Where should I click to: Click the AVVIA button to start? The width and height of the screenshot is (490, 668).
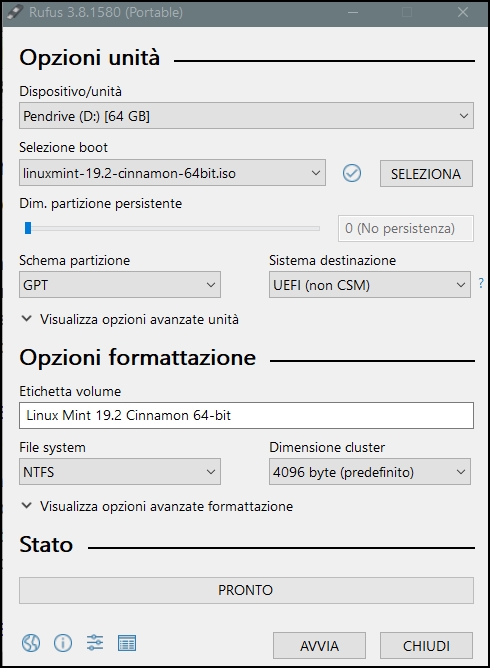tap(319, 645)
